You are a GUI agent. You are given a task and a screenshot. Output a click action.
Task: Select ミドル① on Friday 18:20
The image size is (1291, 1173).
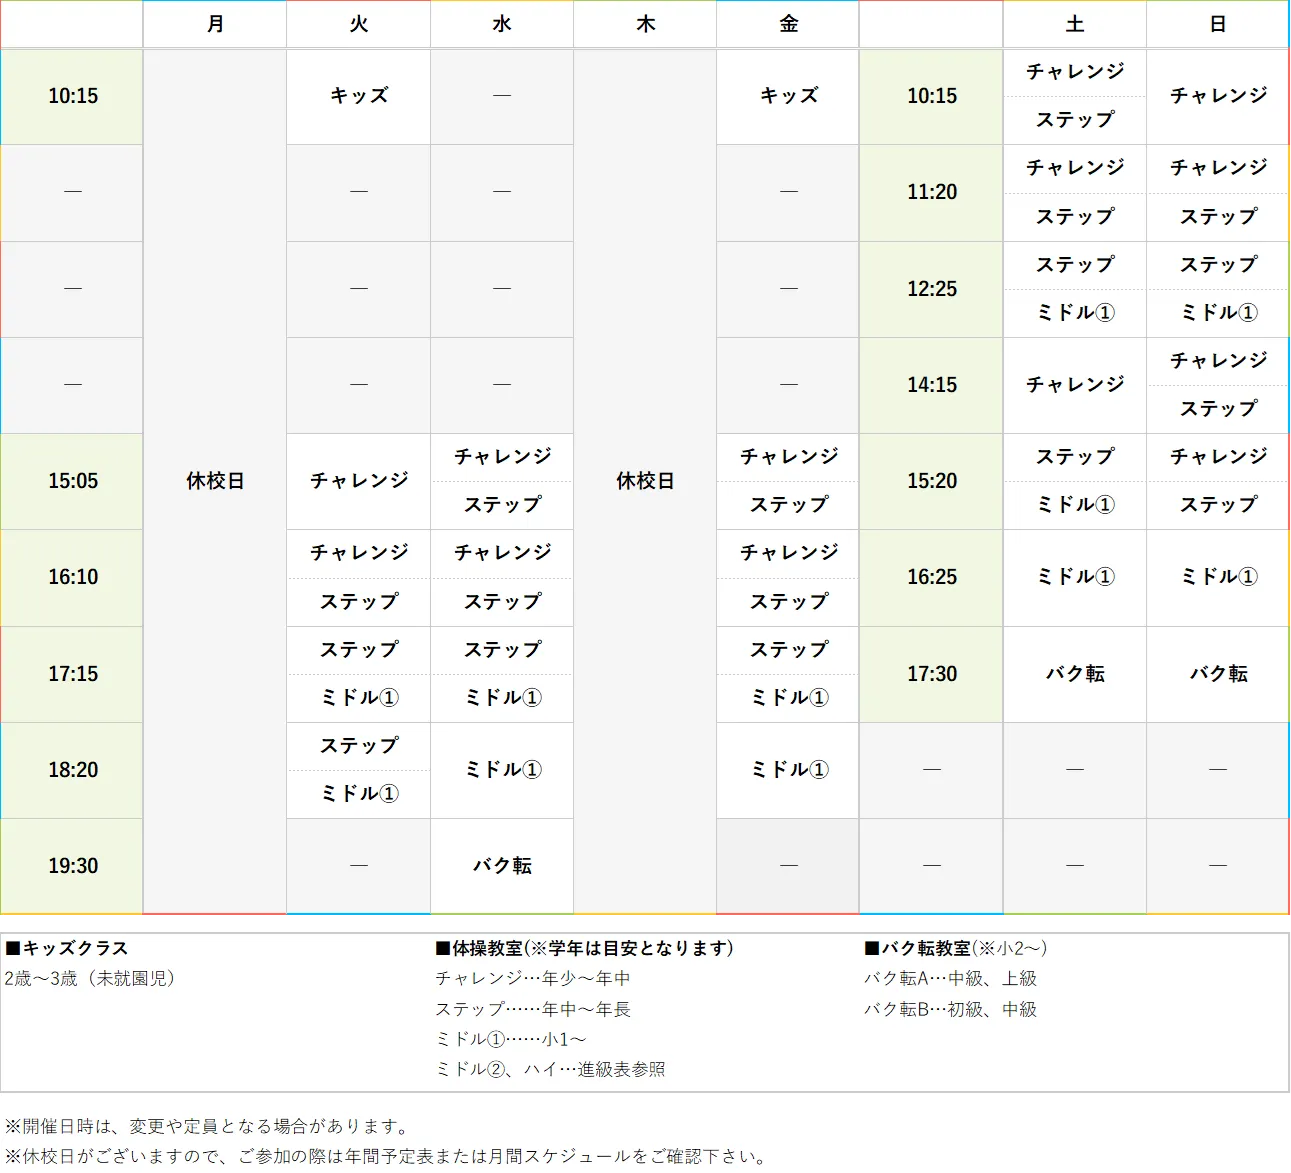[x=787, y=769]
